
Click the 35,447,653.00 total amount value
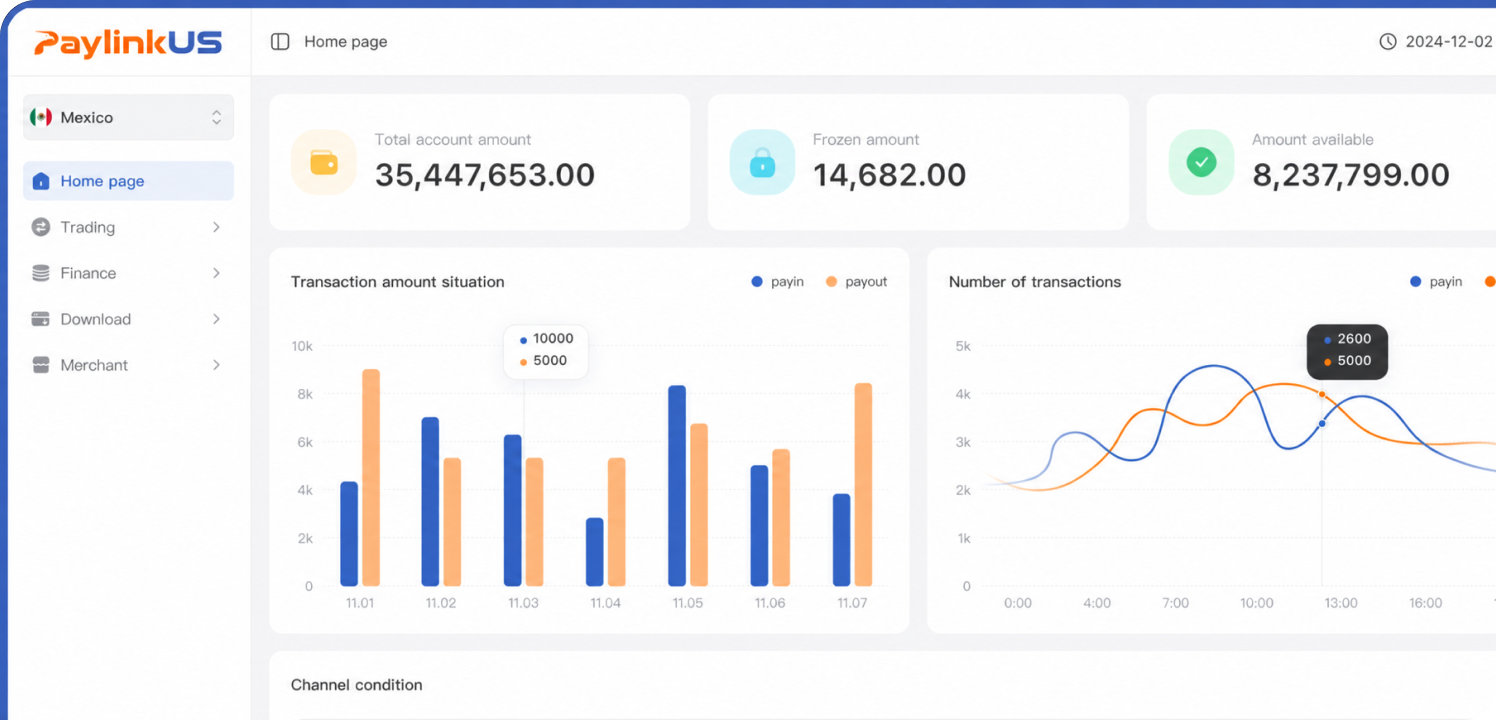click(485, 175)
